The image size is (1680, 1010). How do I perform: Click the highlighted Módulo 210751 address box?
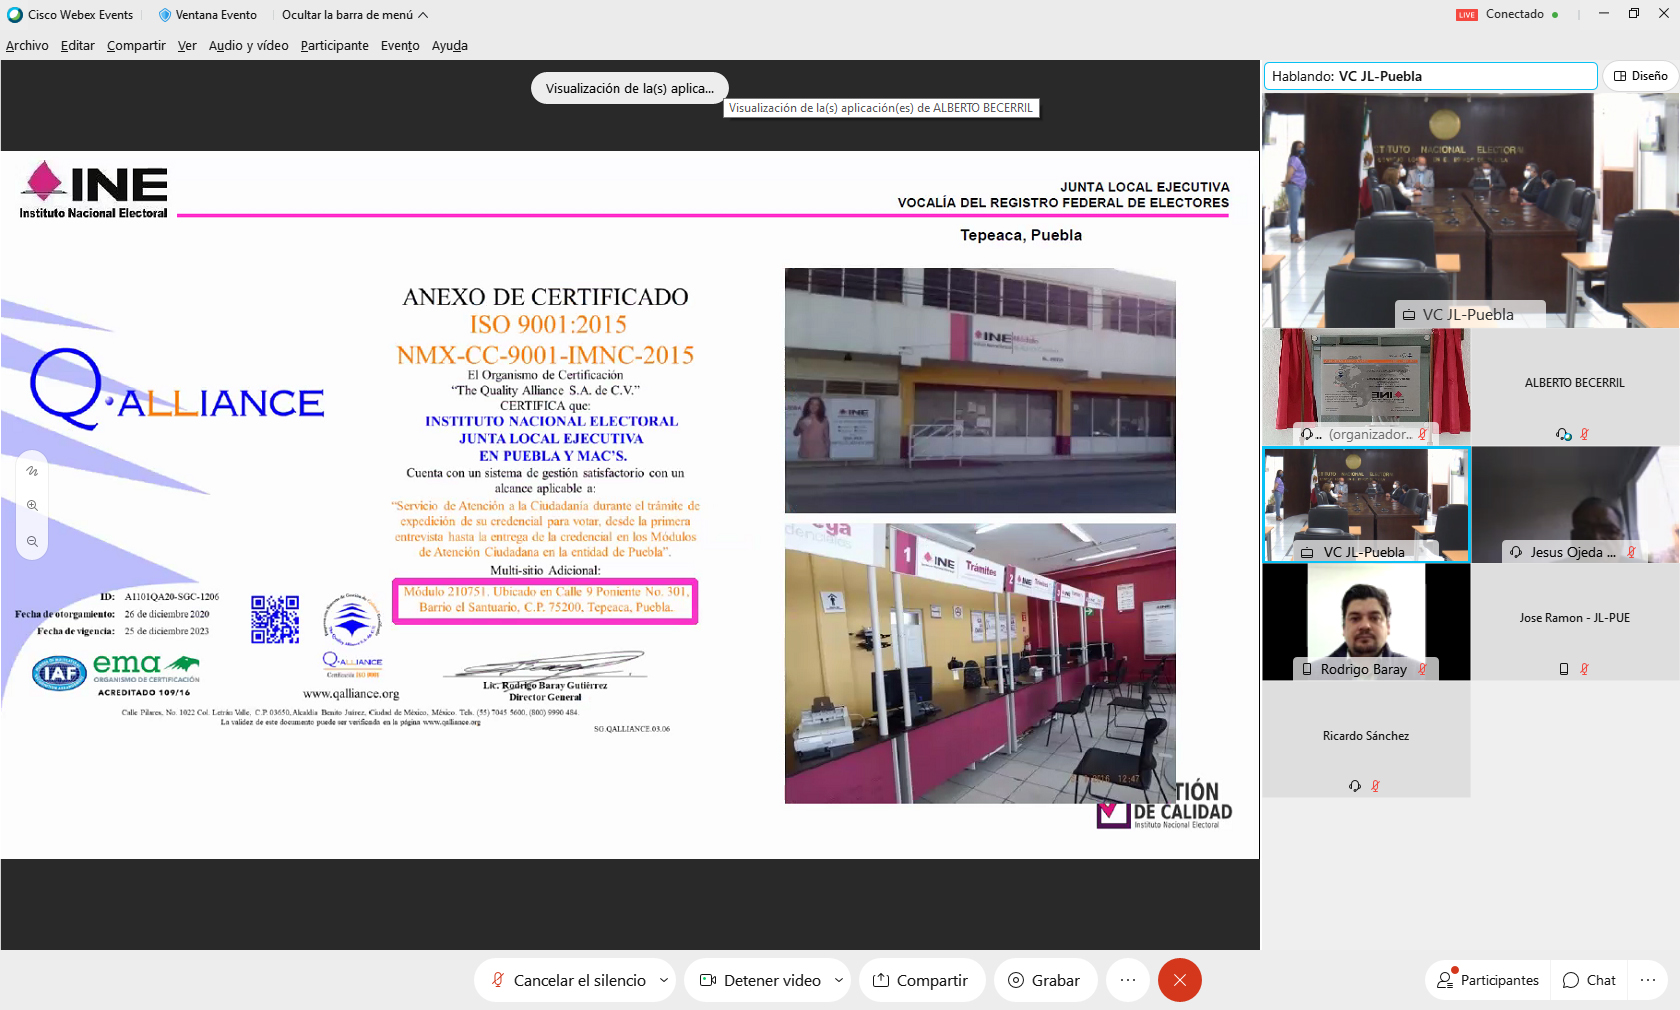pos(545,600)
